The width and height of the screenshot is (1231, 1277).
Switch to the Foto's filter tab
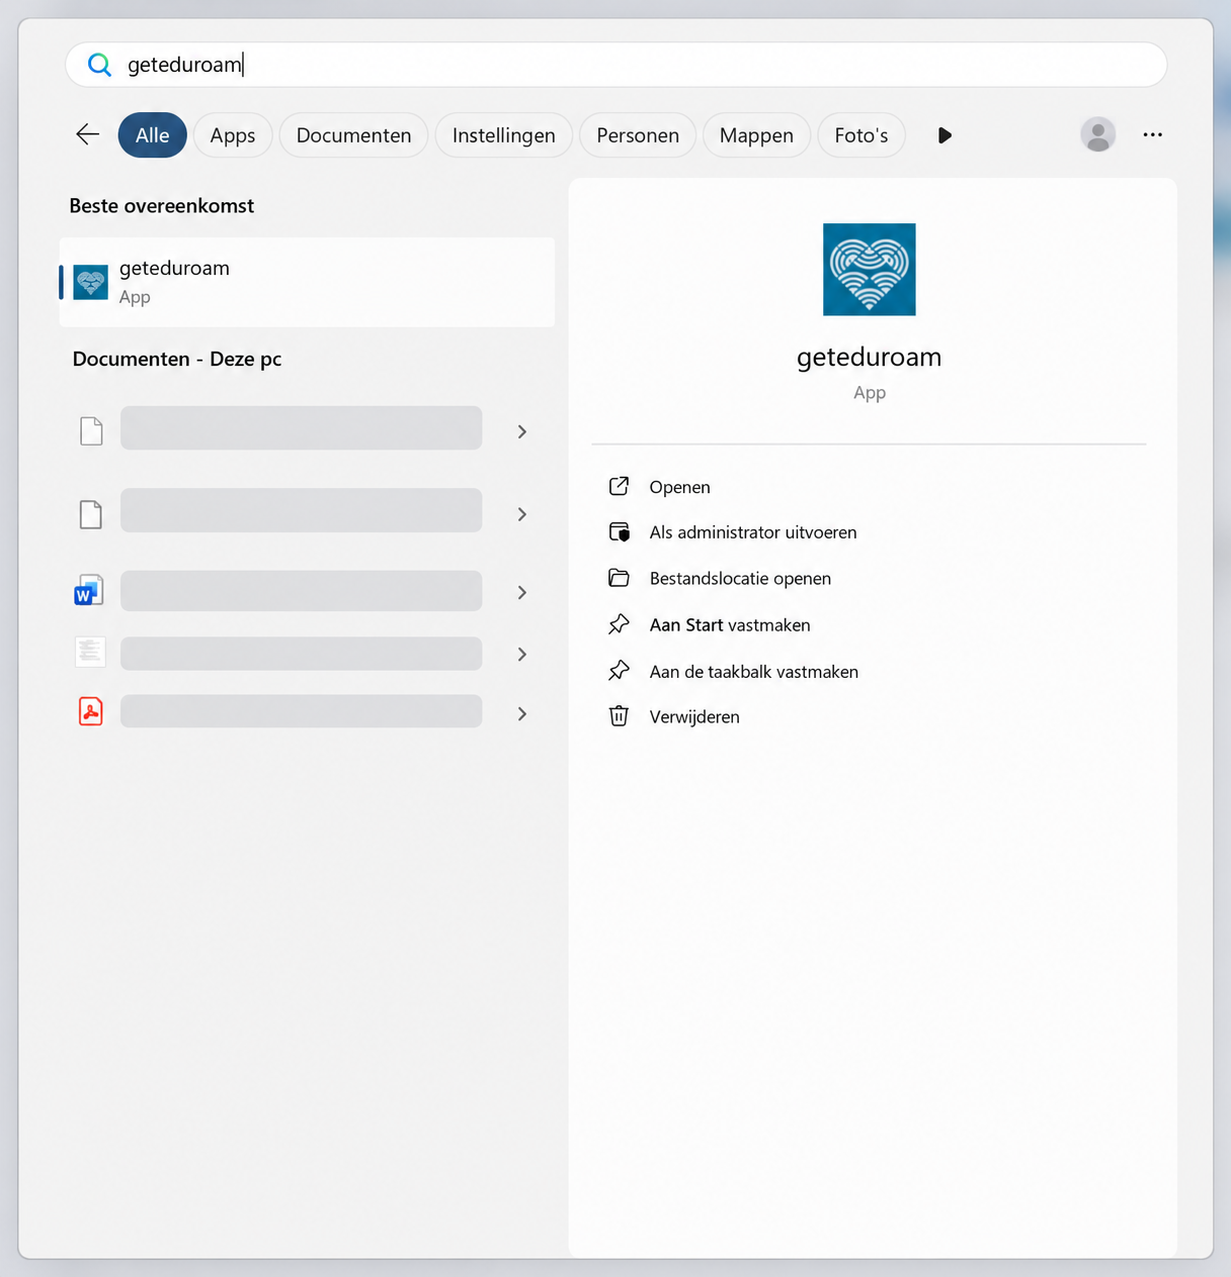(x=862, y=135)
